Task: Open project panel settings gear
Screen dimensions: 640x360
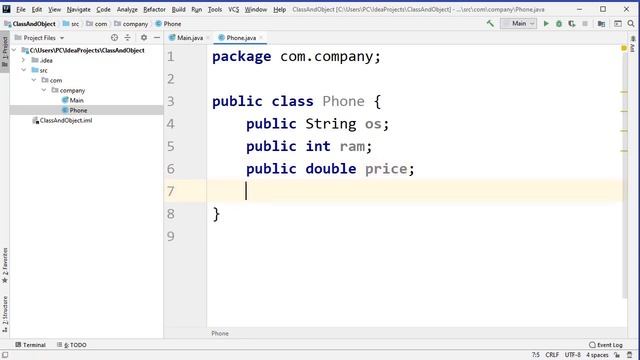Action: pyautogui.click(x=144, y=38)
